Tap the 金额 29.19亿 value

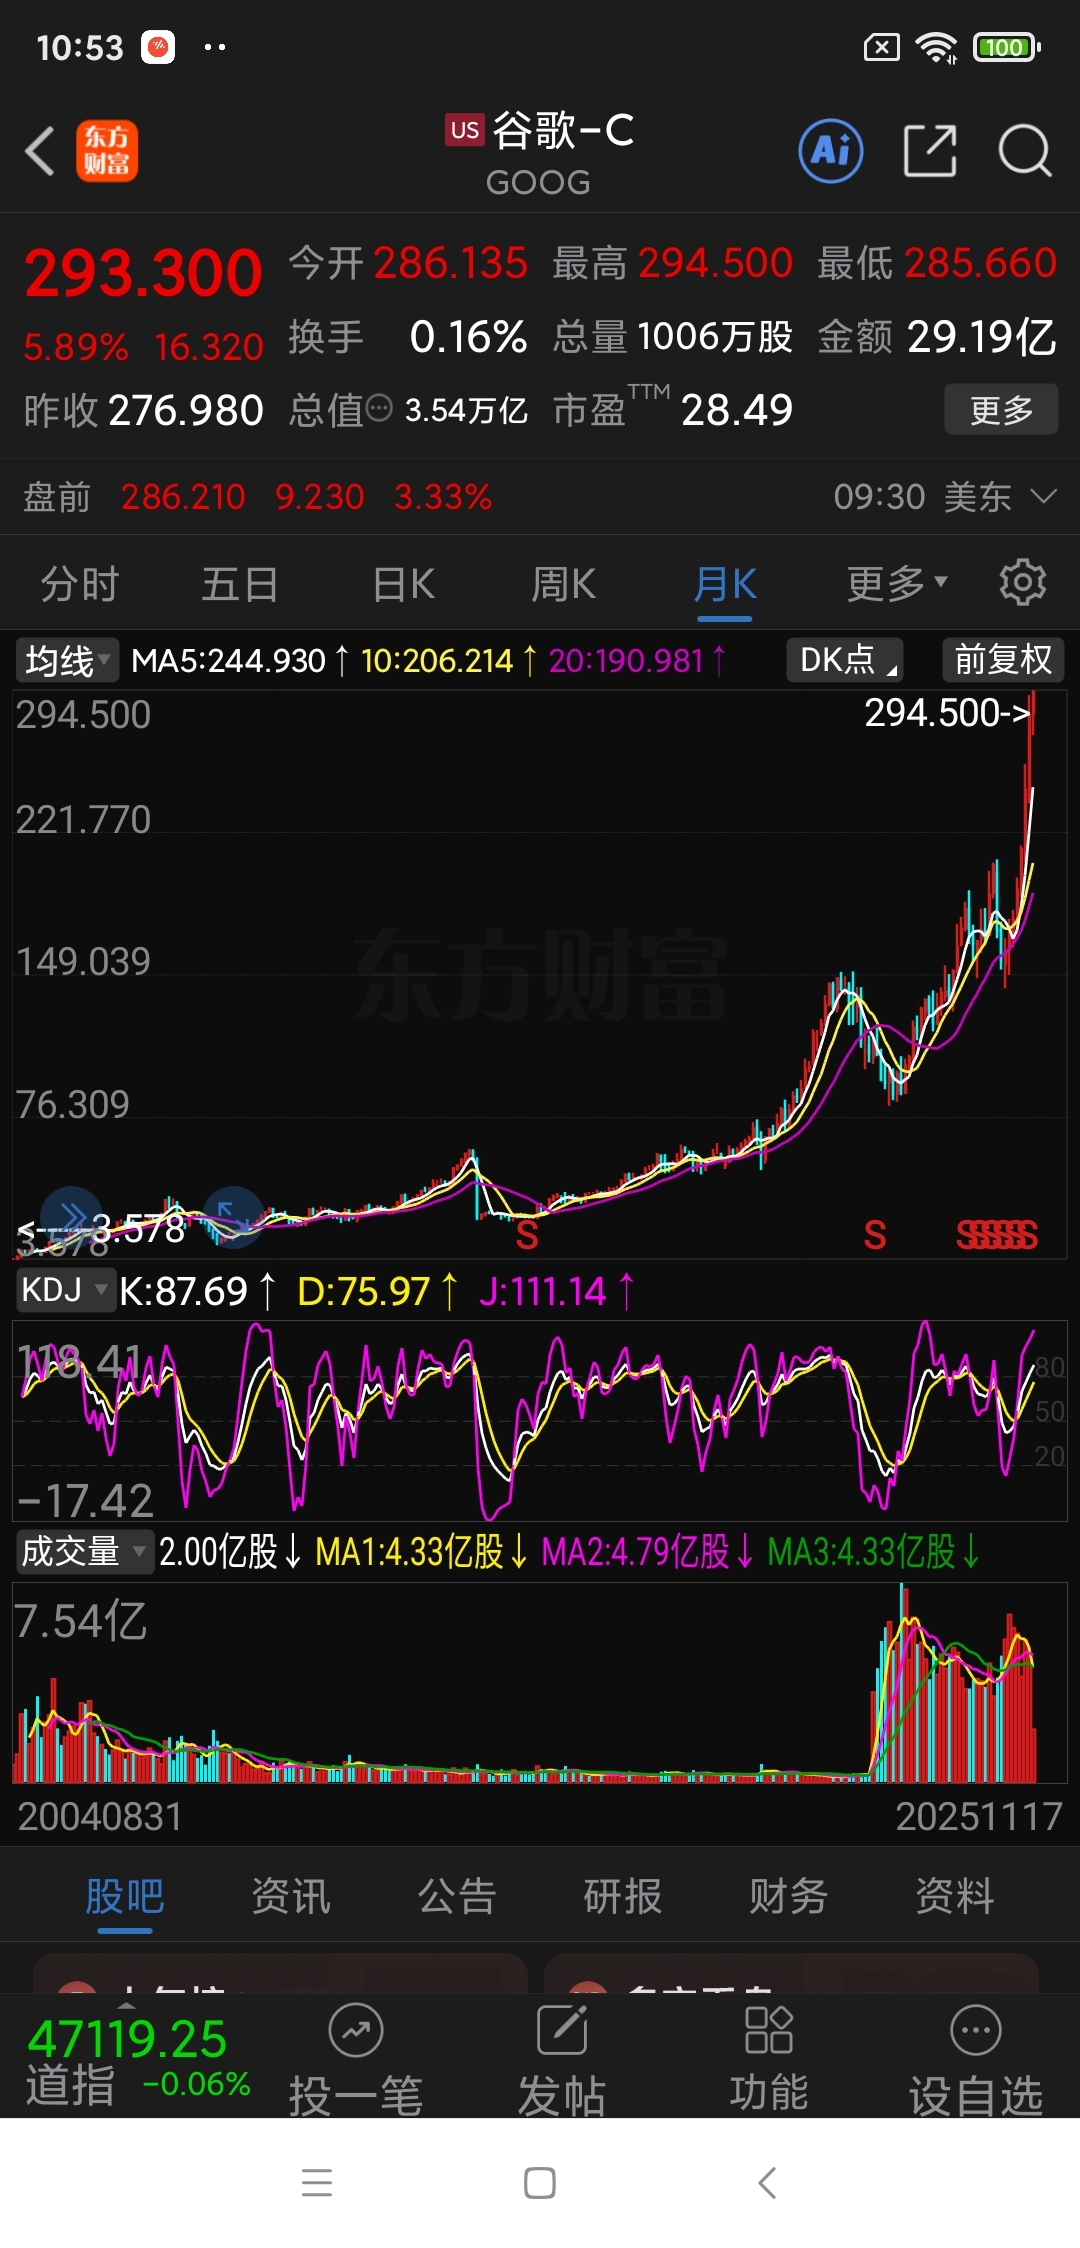coord(981,337)
